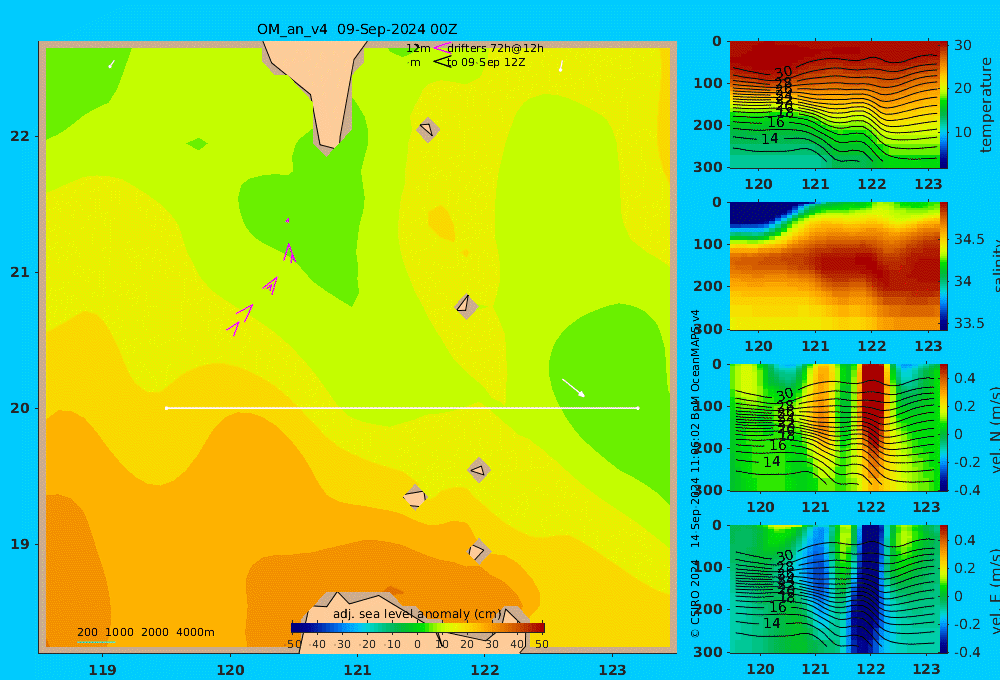Image resolution: width=1000 pixels, height=680 pixels.
Task: Click the white transect line at latitude 20
Action: coord(402,408)
